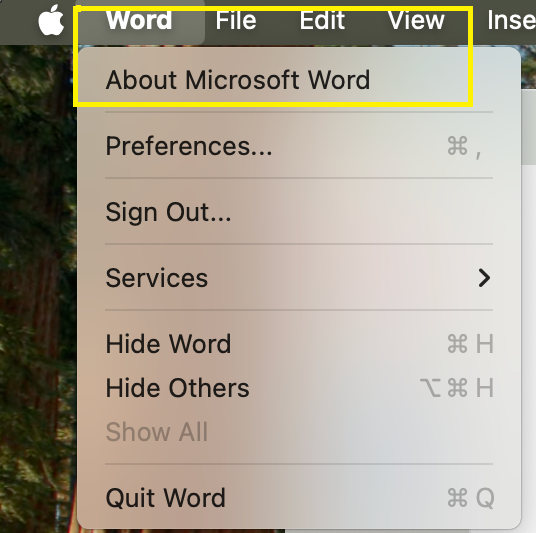Screen dimensions: 536x533
Task: Expand the Services submenu
Action: 299,278
